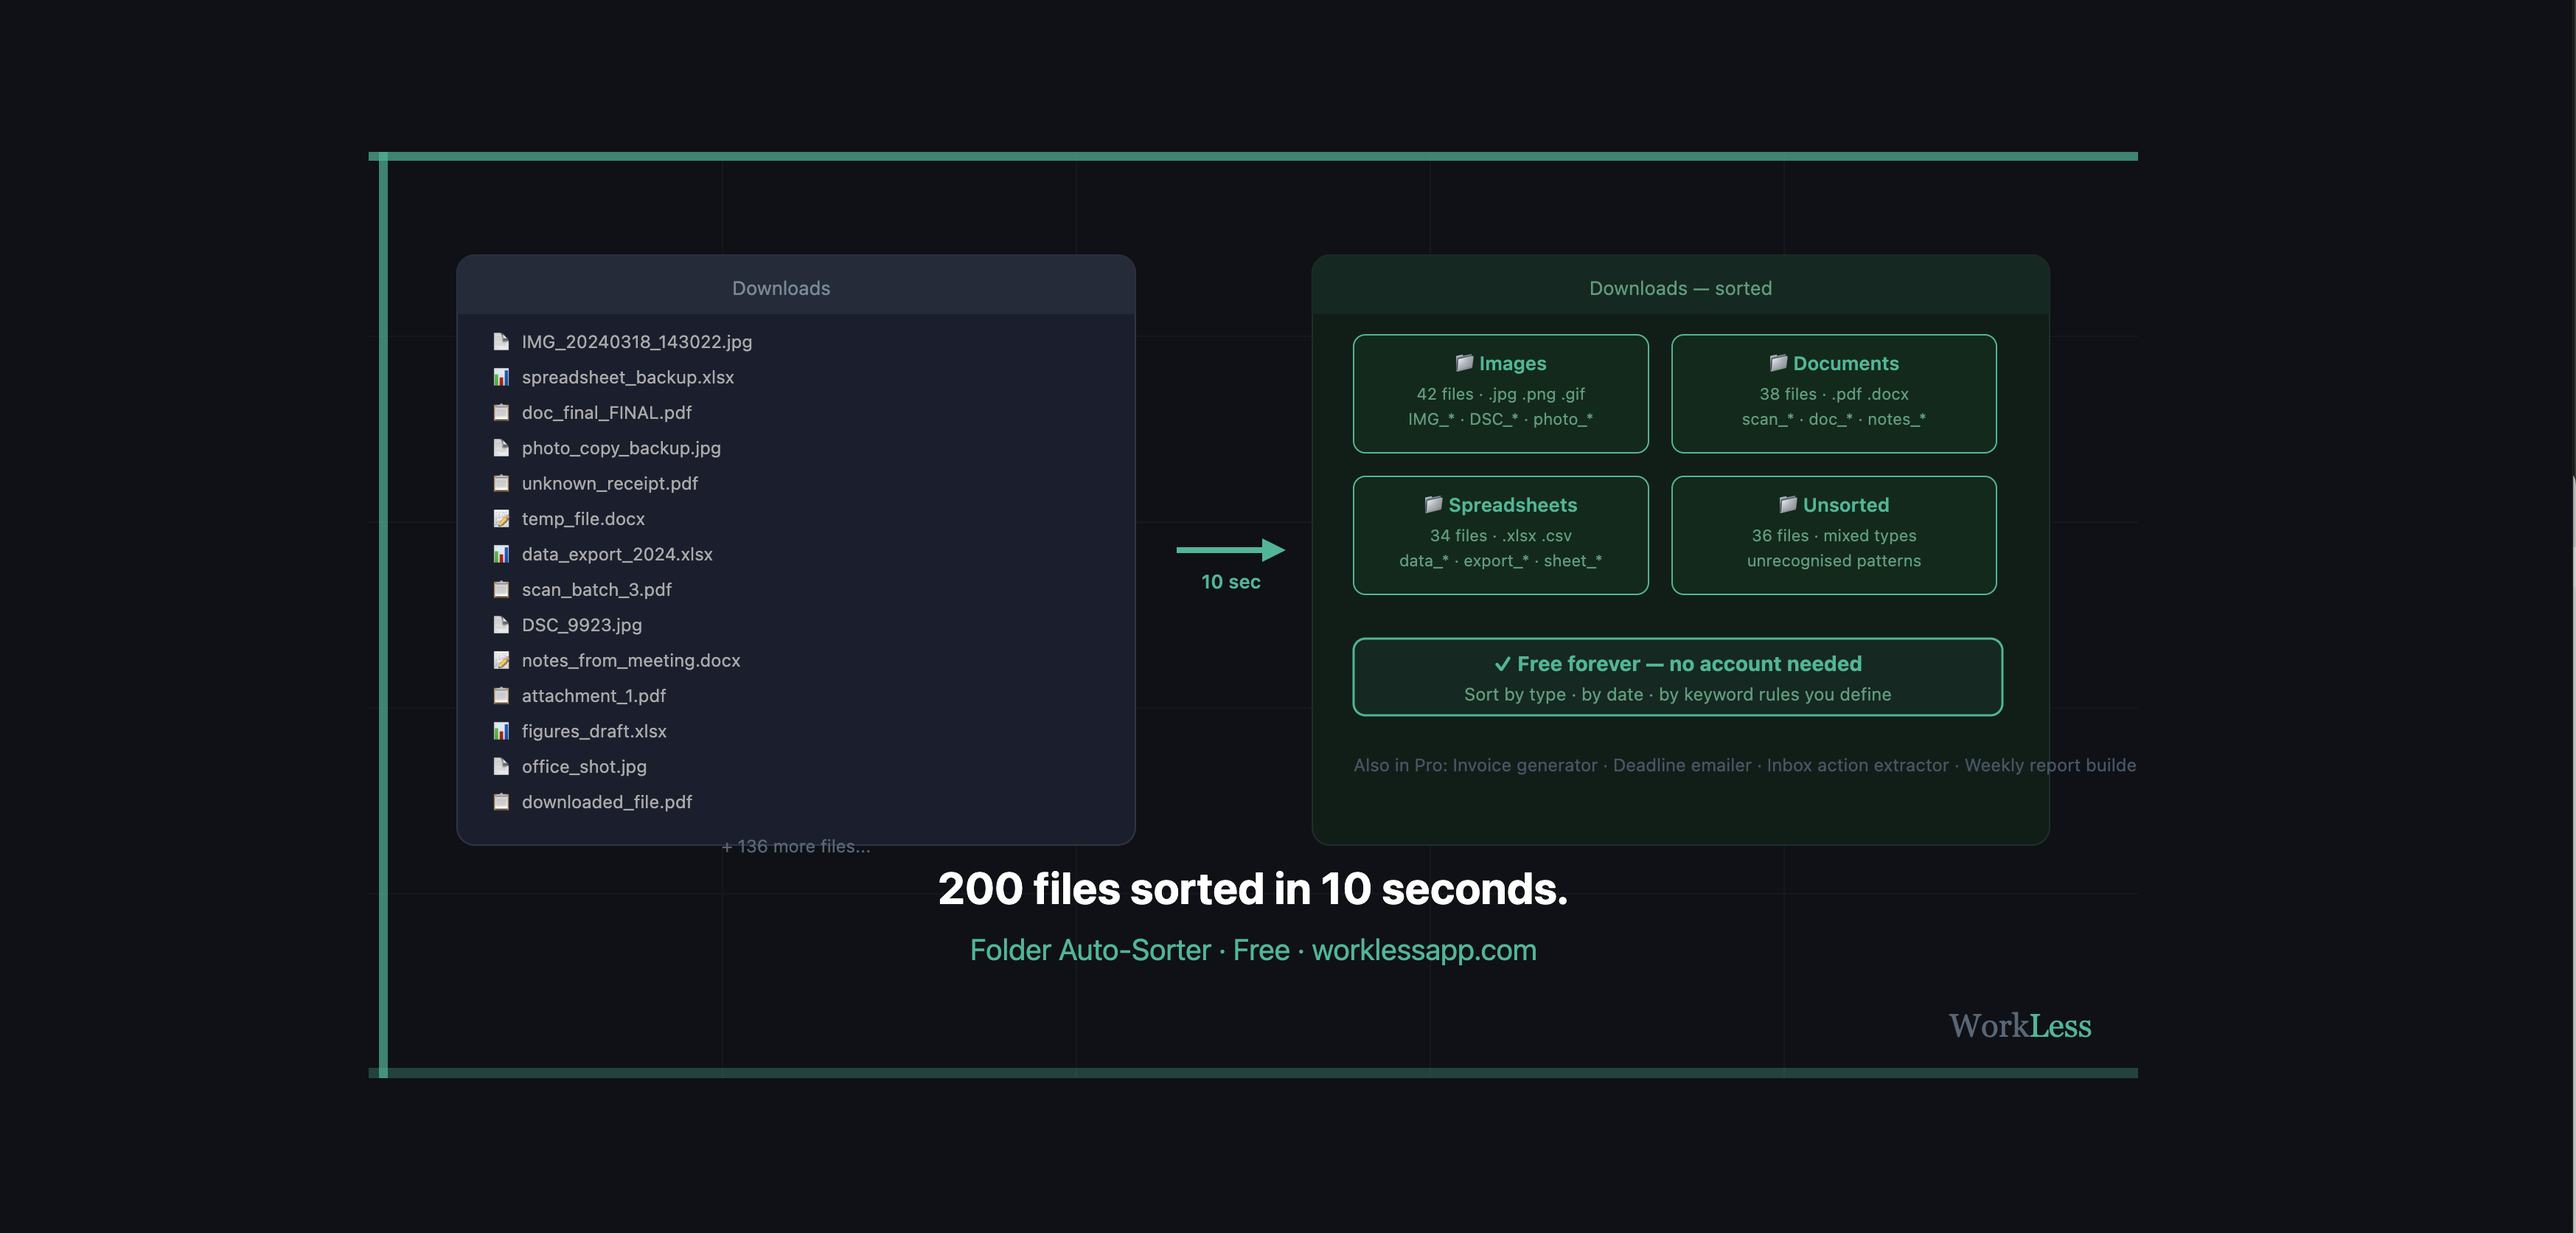Click the "IMG_* · DSC_* · photo_*" pattern line
The image size is (2576, 1233).
[1501, 419]
